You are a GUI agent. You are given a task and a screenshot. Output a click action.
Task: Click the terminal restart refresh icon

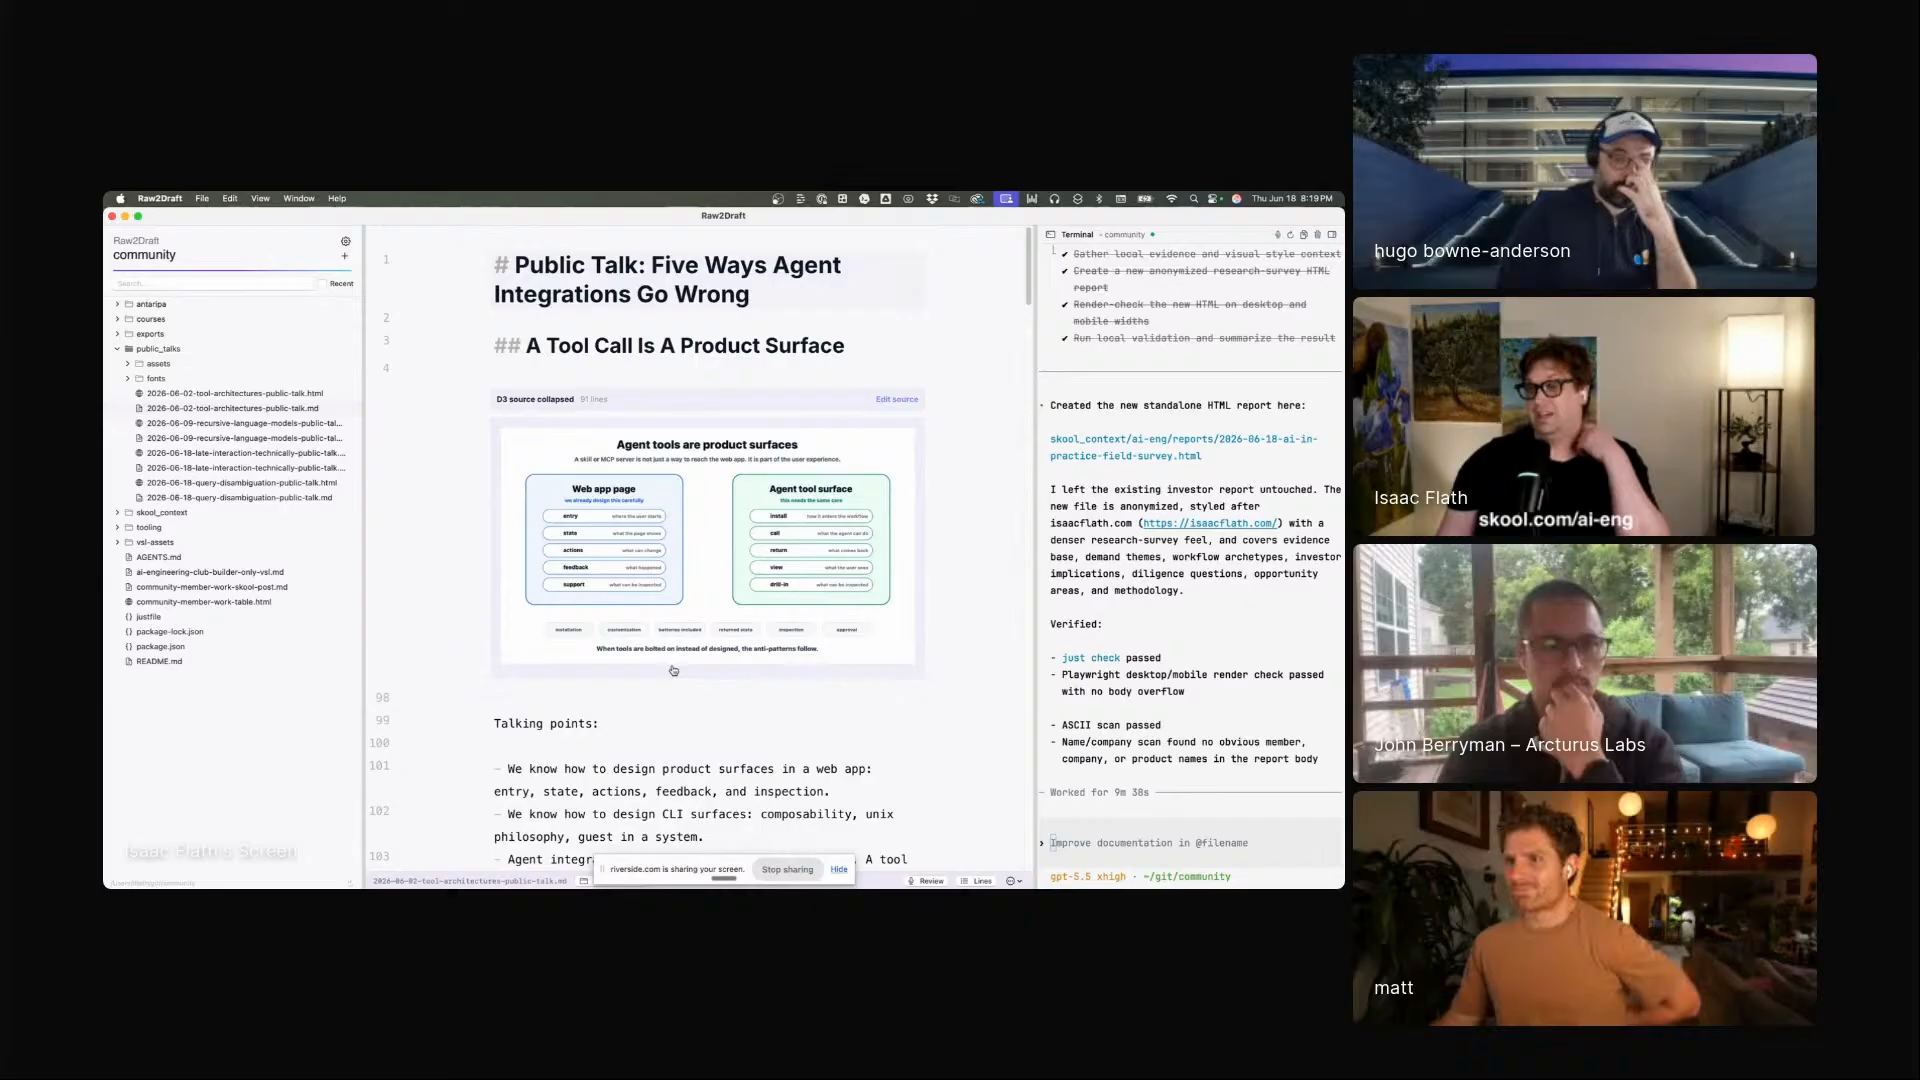(x=1290, y=235)
